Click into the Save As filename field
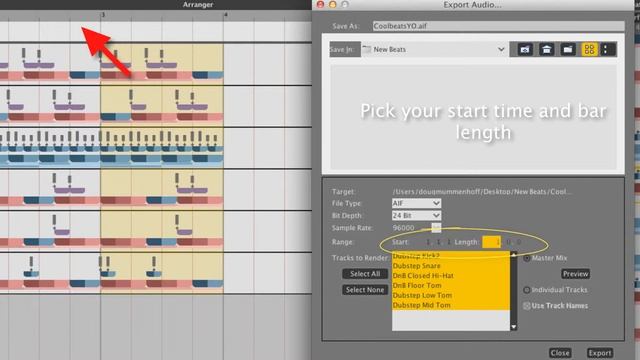This screenshot has width=640, height=360. pos(498,26)
